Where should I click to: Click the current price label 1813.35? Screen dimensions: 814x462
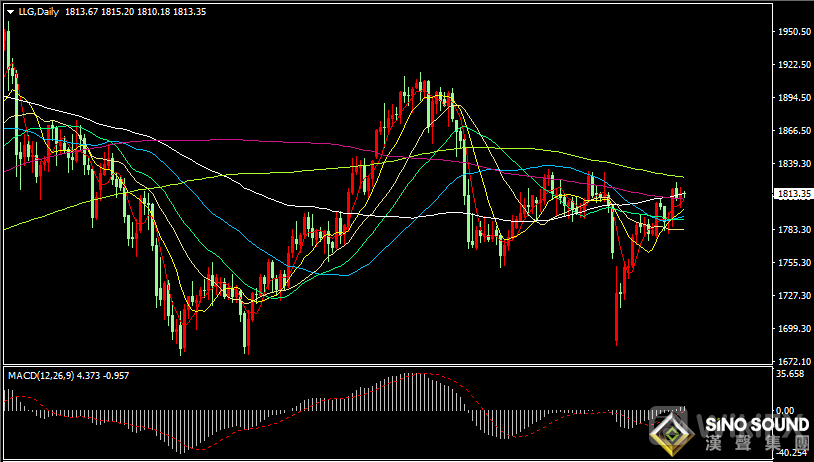click(x=792, y=194)
